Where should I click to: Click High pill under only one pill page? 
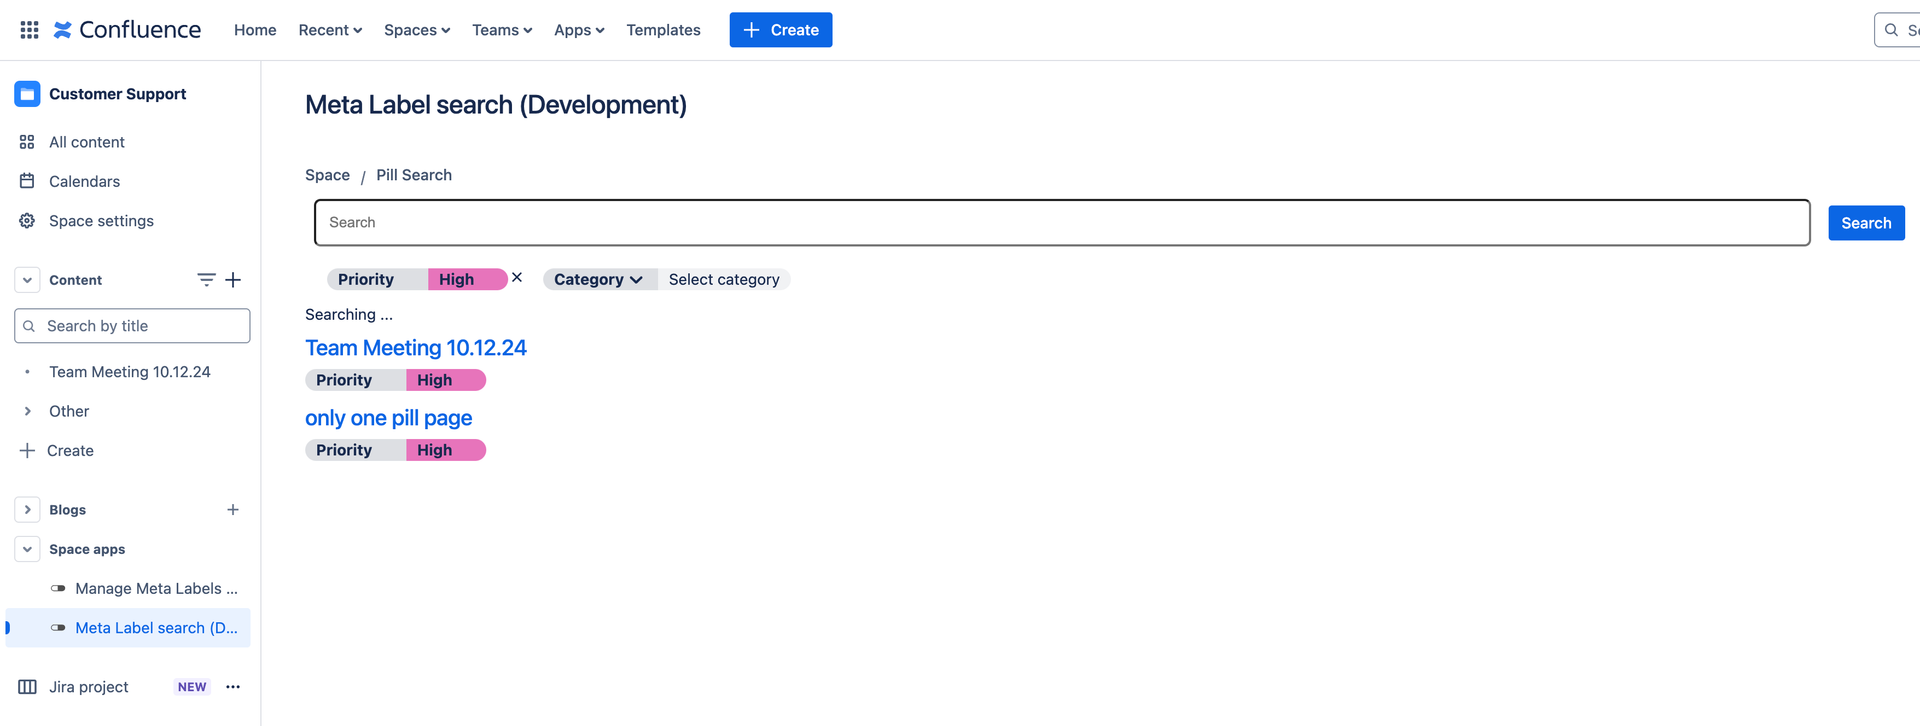[x=446, y=450]
